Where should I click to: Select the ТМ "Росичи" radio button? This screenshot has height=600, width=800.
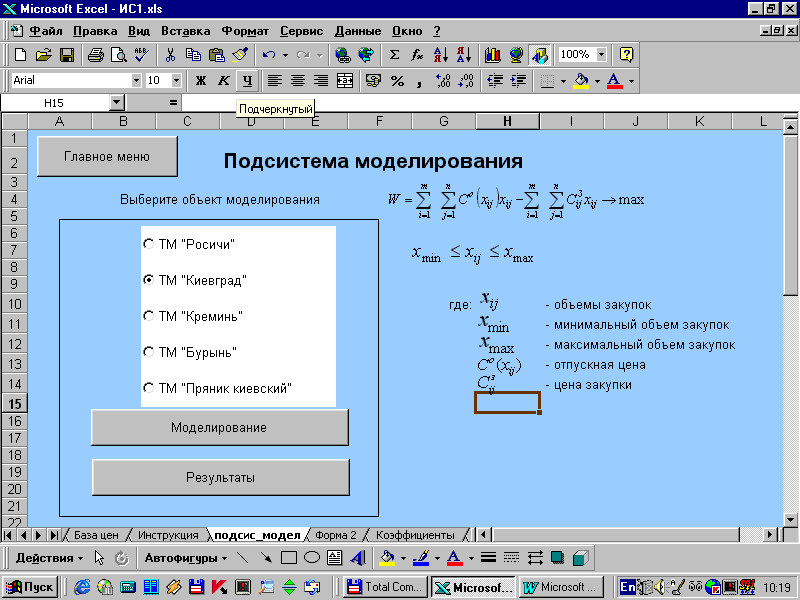click(149, 244)
